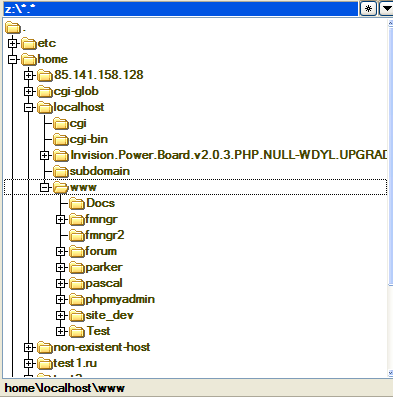Click the asterisk button beside path bar
This screenshot has width=393, height=398.
coord(368,8)
